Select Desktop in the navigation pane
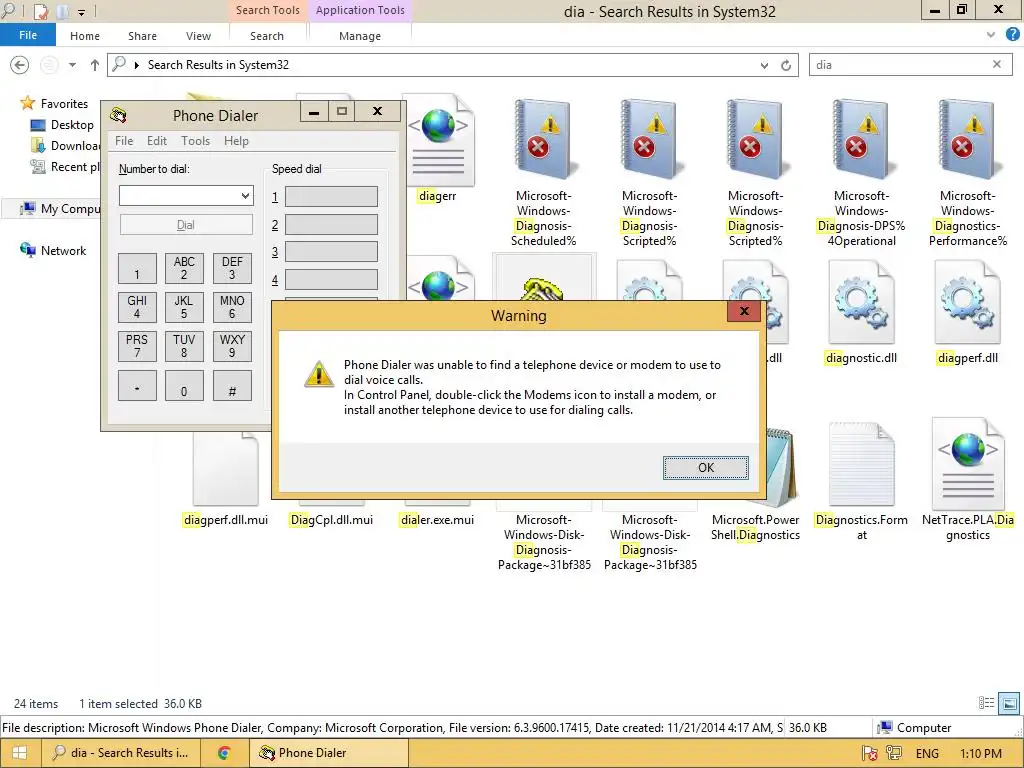The width and height of the screenshot is (1024, 768). point(72,125)
